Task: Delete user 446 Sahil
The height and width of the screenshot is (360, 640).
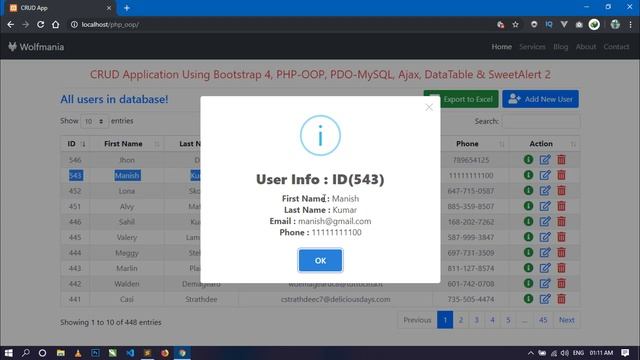Action: click(x=562, y=222)
